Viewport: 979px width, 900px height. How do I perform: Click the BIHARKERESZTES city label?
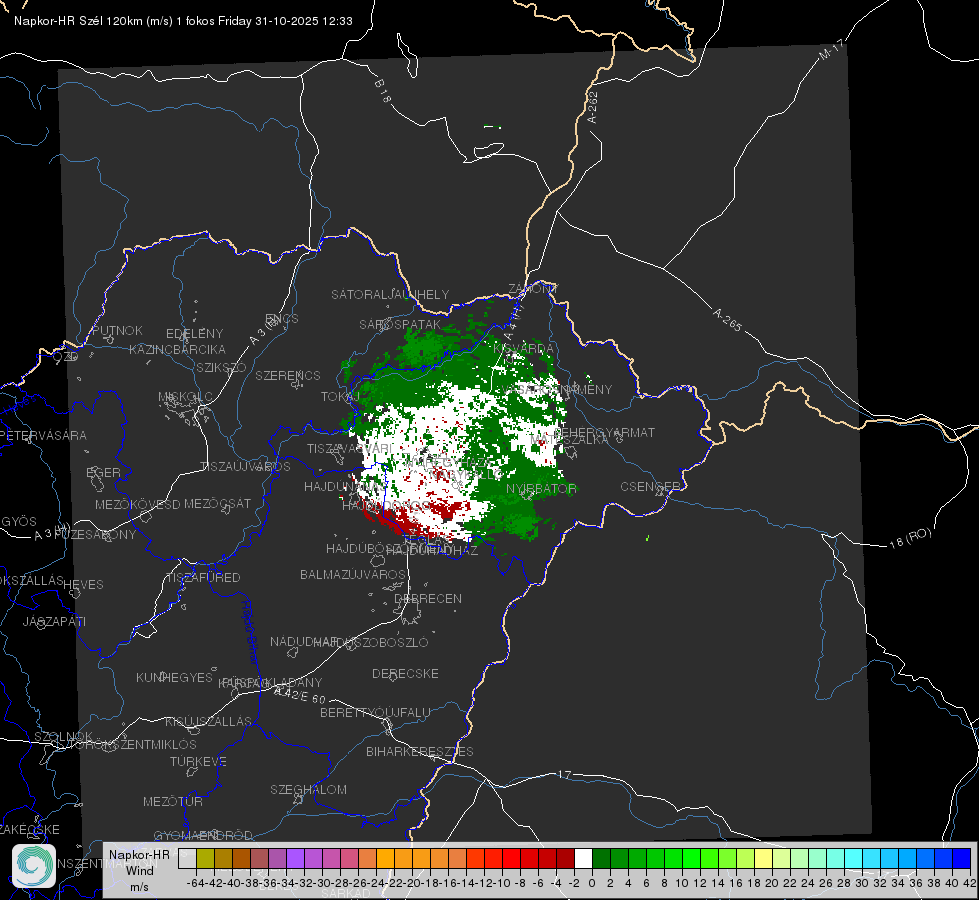(420, 751)
